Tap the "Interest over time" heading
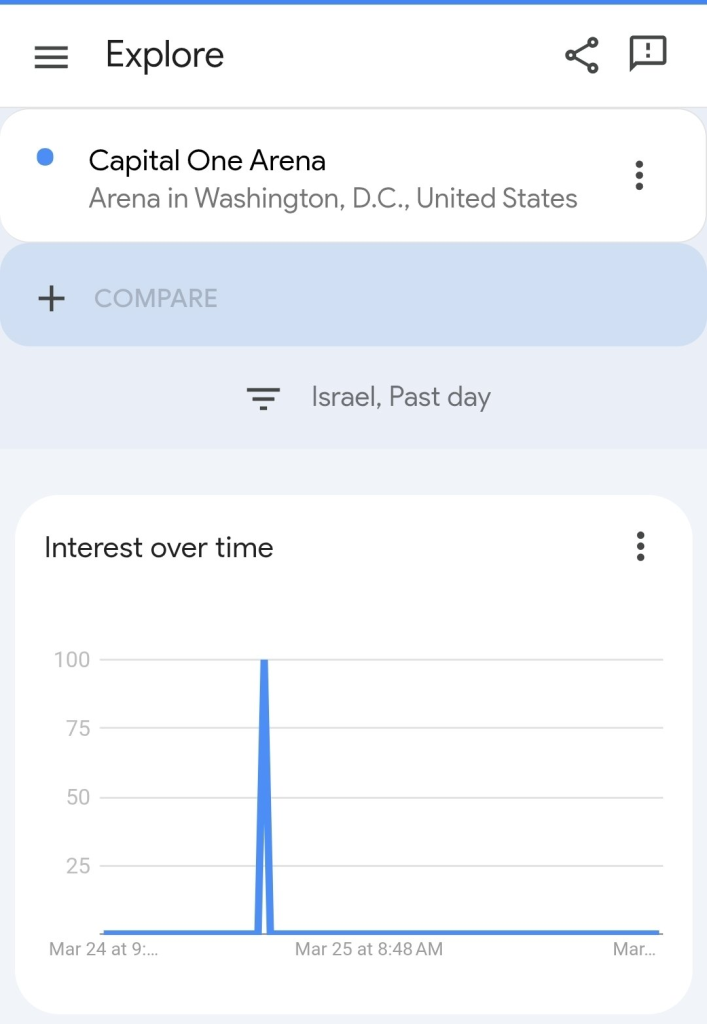Image resolution: width=707 pixels, height=1024 pixels. [159, 547]
